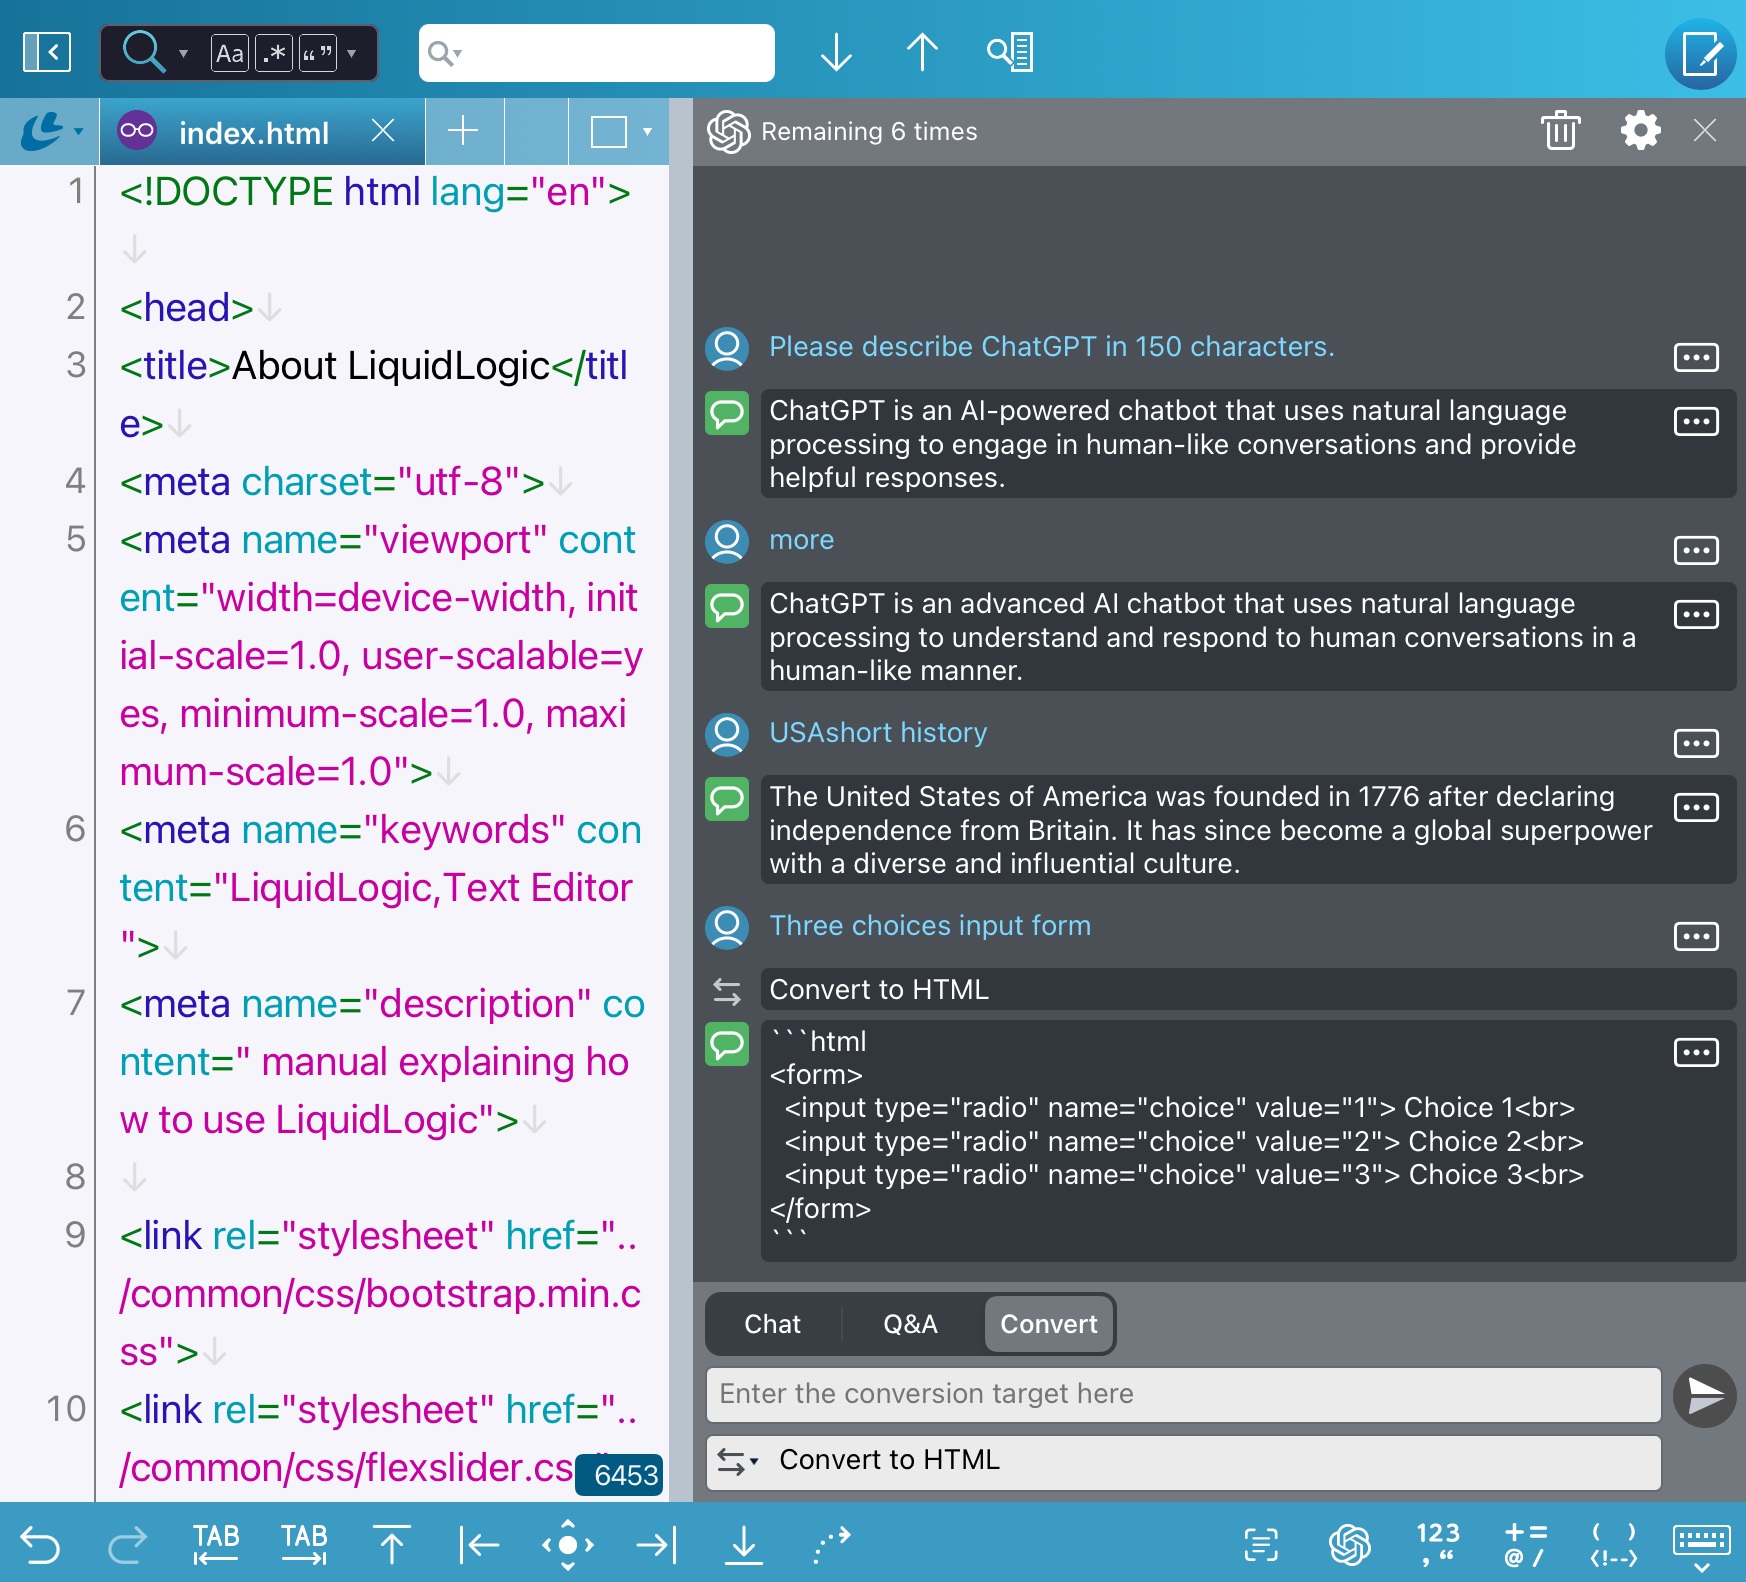Select the Q&A mode tab
This screenshot has height=1582, width=1746.
(x=910, y=1324)
